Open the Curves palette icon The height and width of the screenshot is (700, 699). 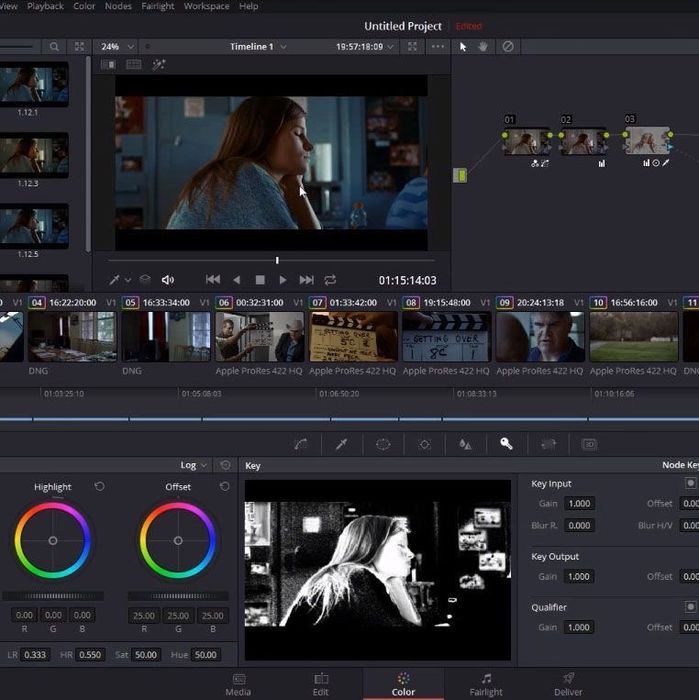click(301, 444)
